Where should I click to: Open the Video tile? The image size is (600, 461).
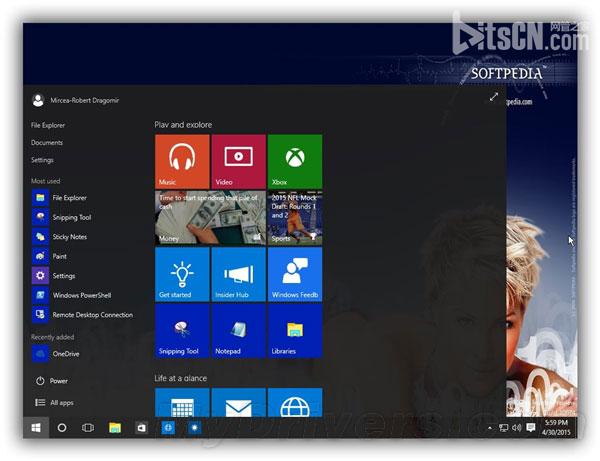(x=238, y=161)
